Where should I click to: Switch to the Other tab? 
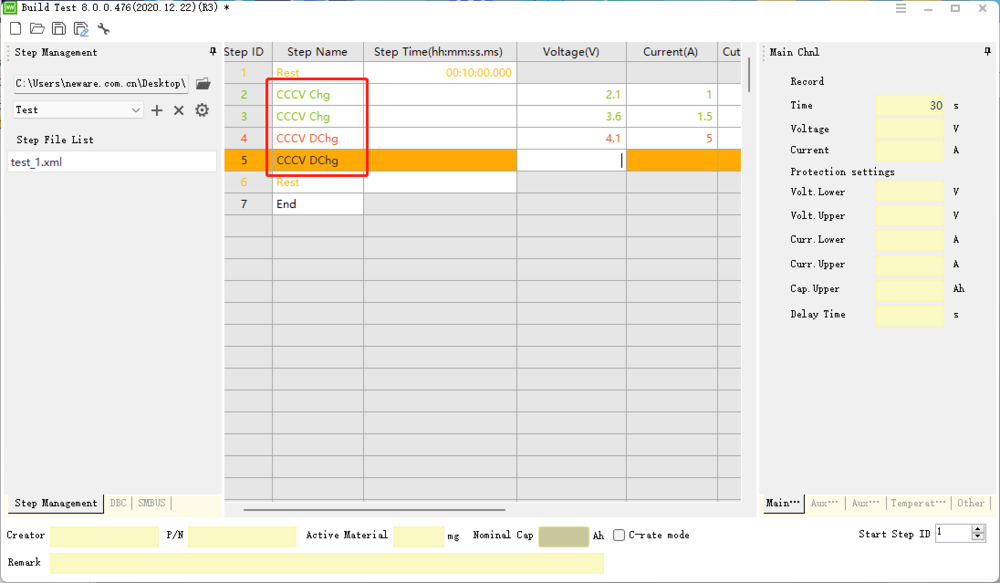(970, 503)
